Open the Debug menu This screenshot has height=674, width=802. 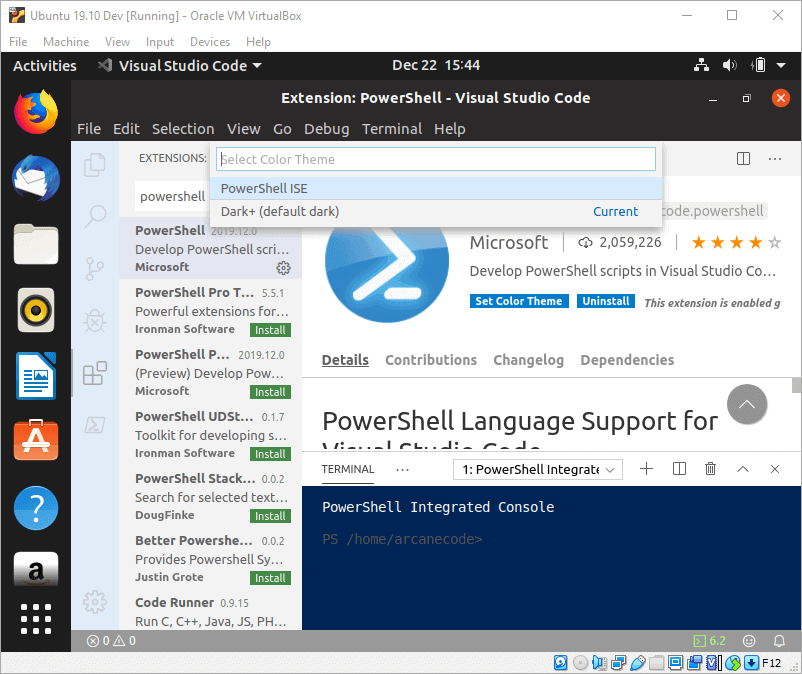click(x=327, y=129)
